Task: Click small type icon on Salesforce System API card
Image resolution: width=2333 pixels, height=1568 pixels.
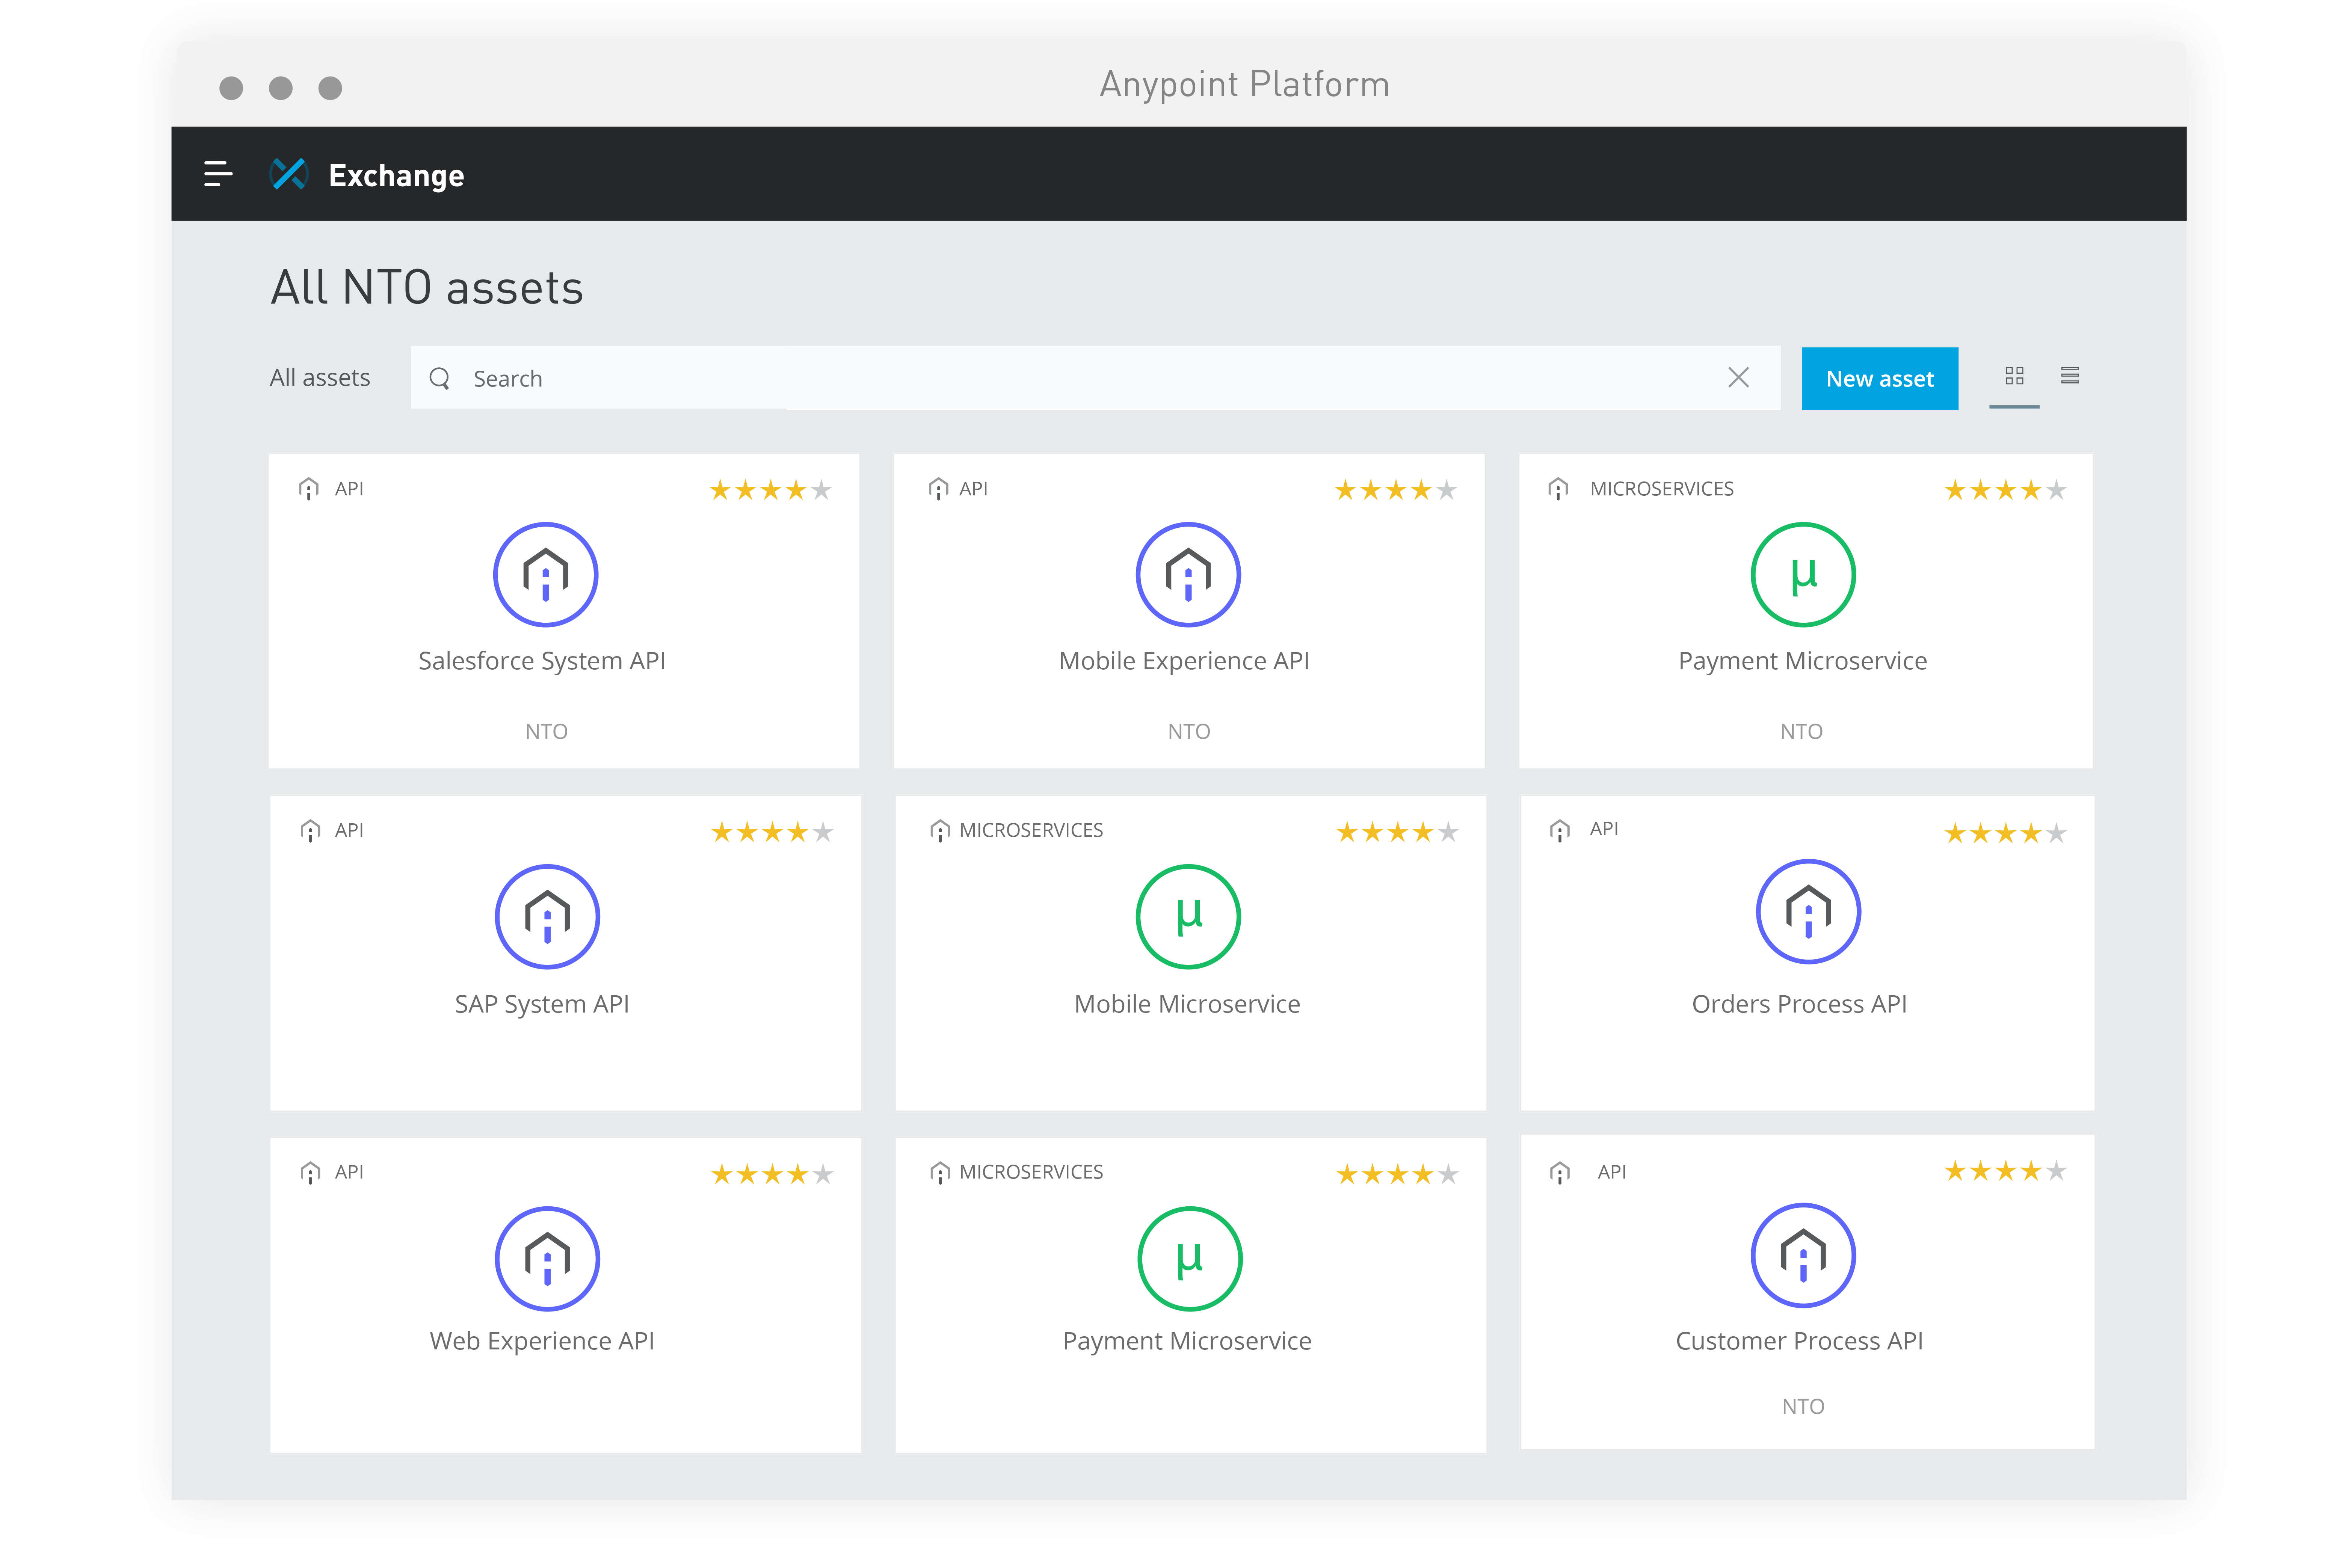Action: (x=309, y=489)
